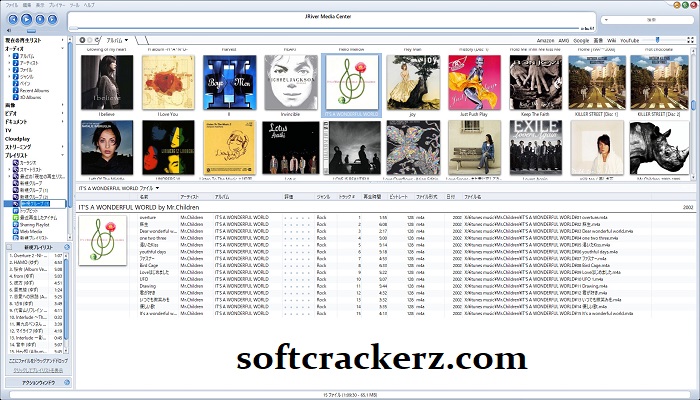Click the スマートリスト playlist icon
Image resolution: width=700 pixels, height=400 pixels.
(x=16, y=170)
